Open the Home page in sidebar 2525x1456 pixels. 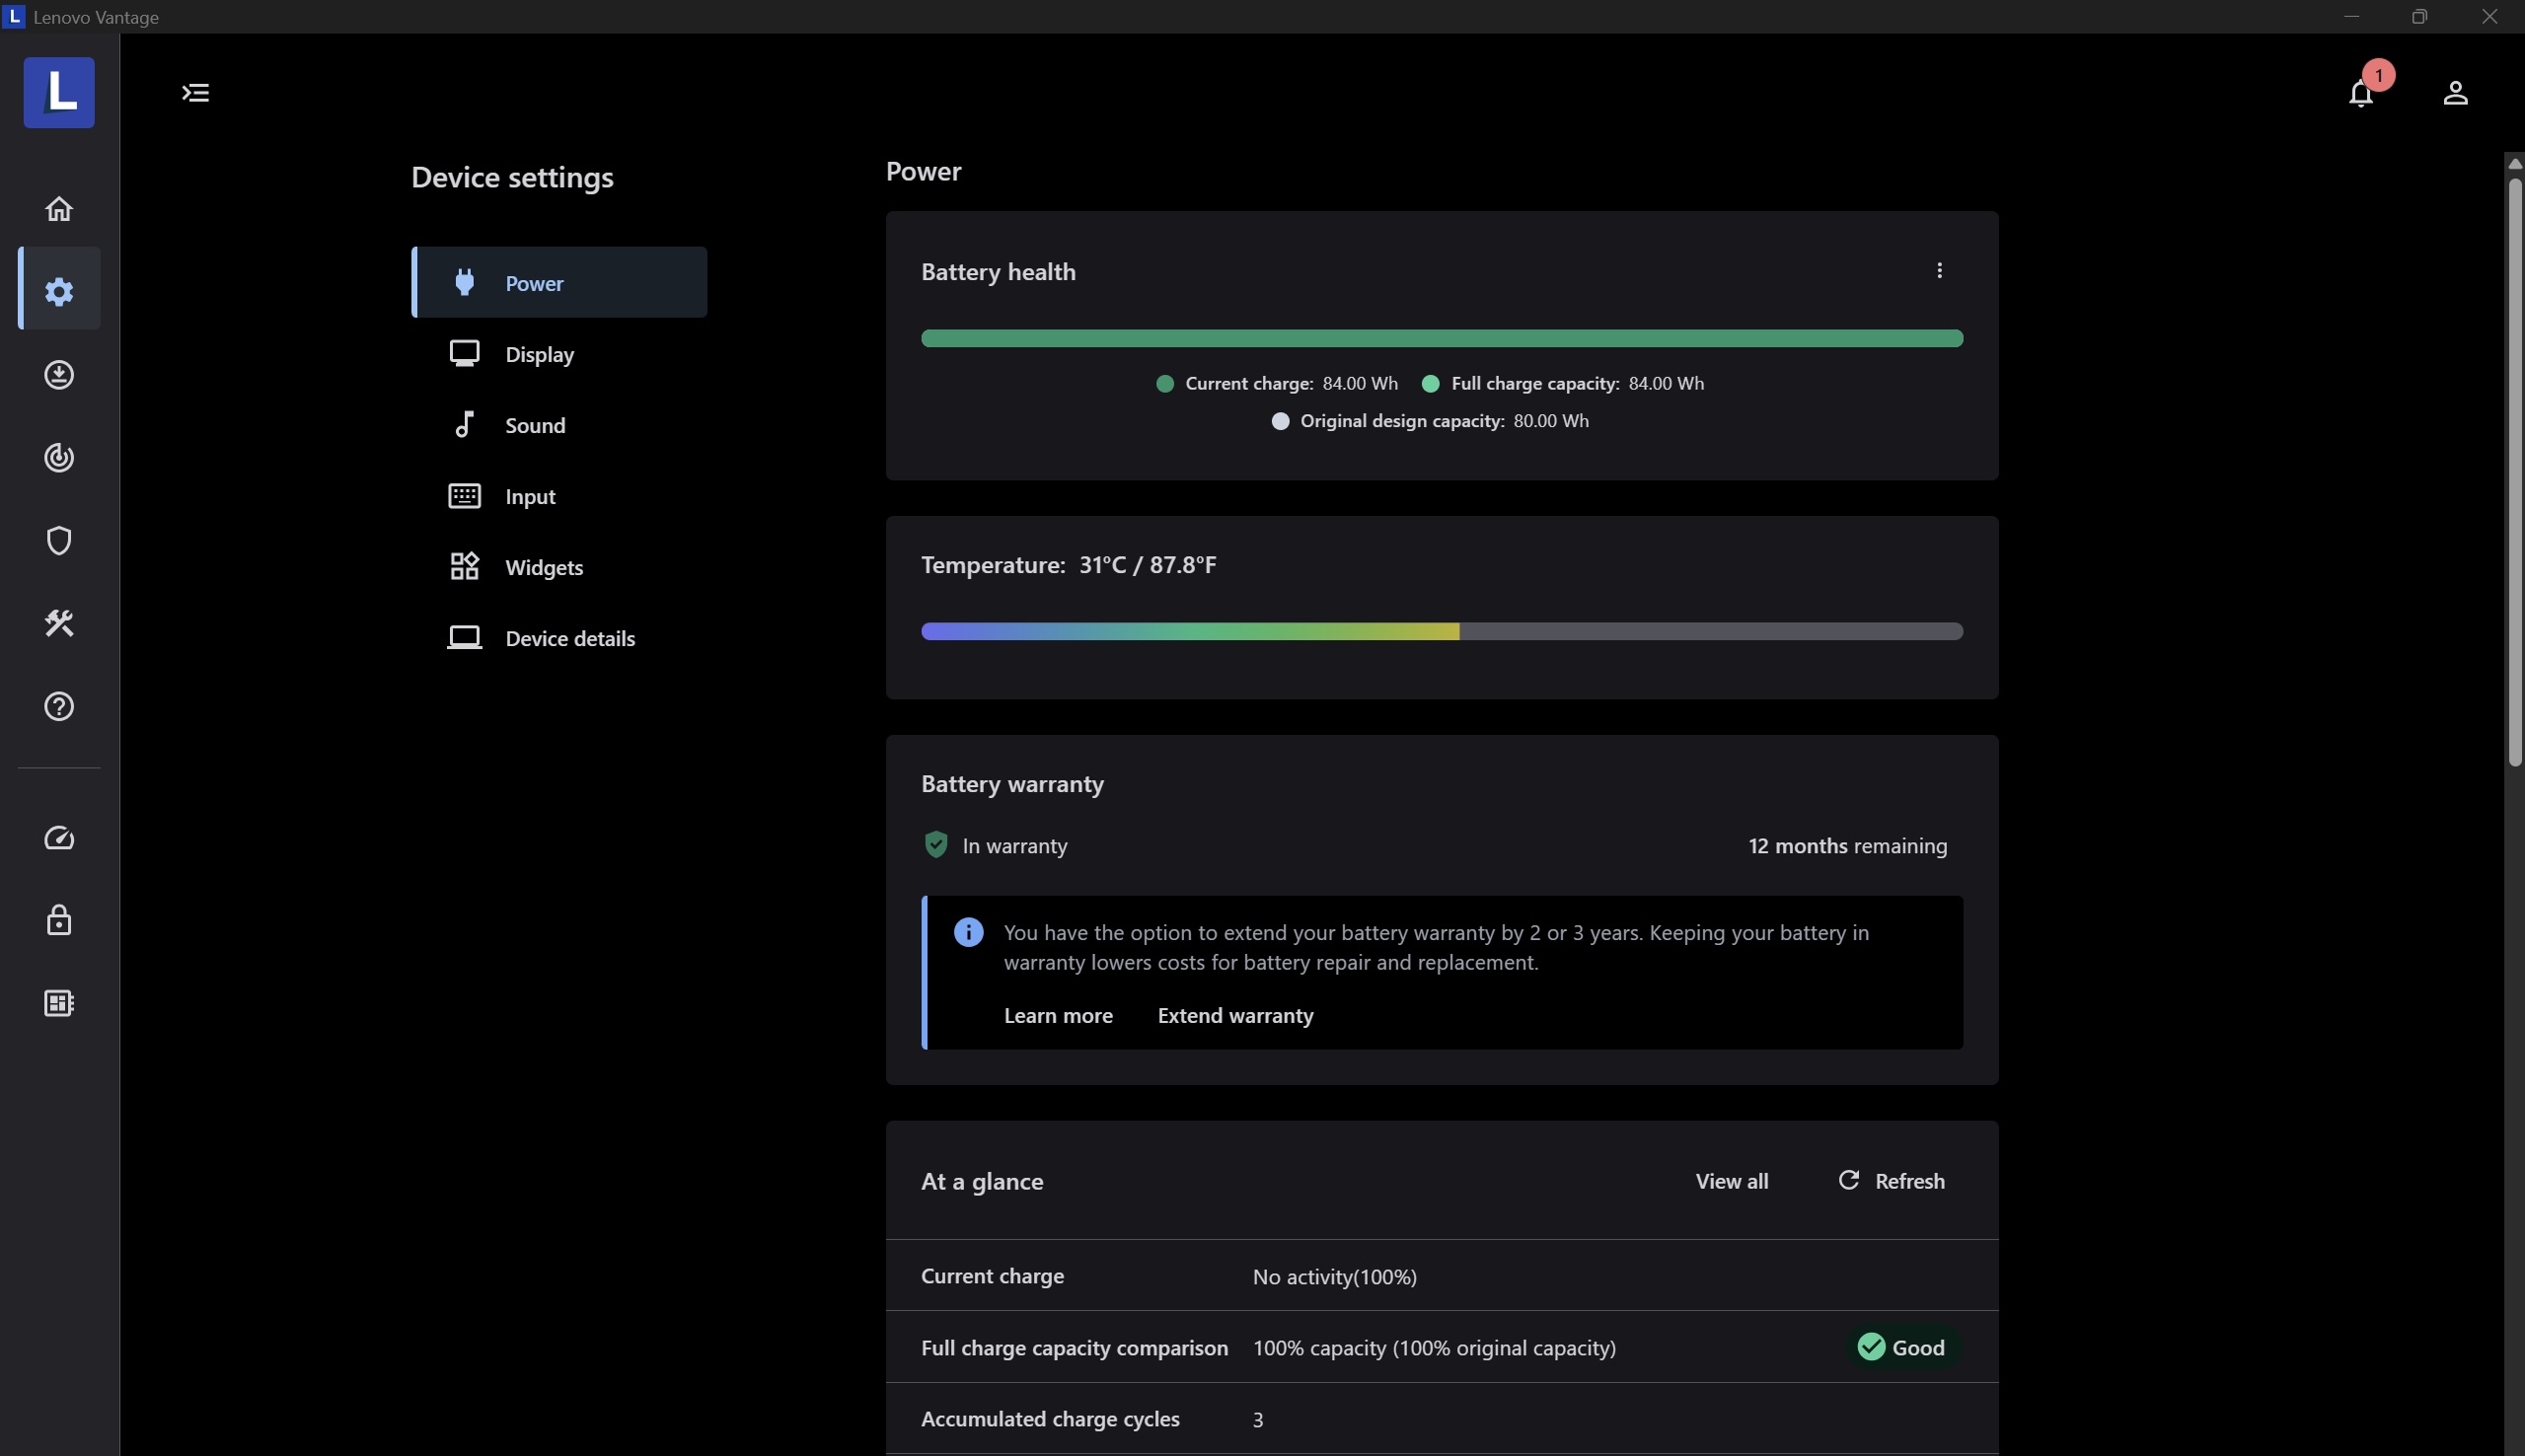(x=59, y=208)
